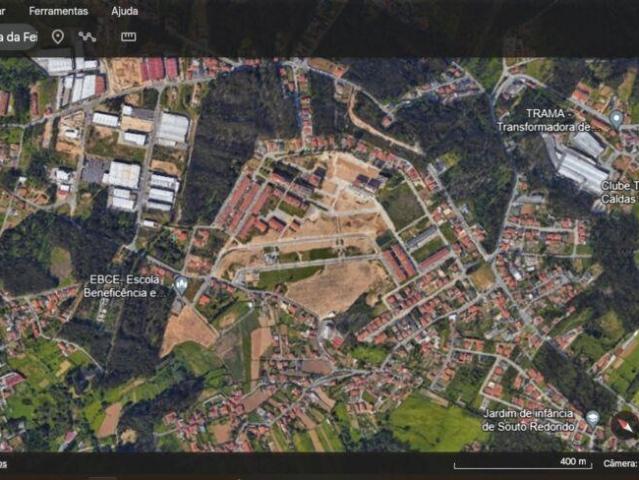Screen dimensions: 639x480
Task: Click the TRAMA location marker icon
Action: tap(616, 118)
